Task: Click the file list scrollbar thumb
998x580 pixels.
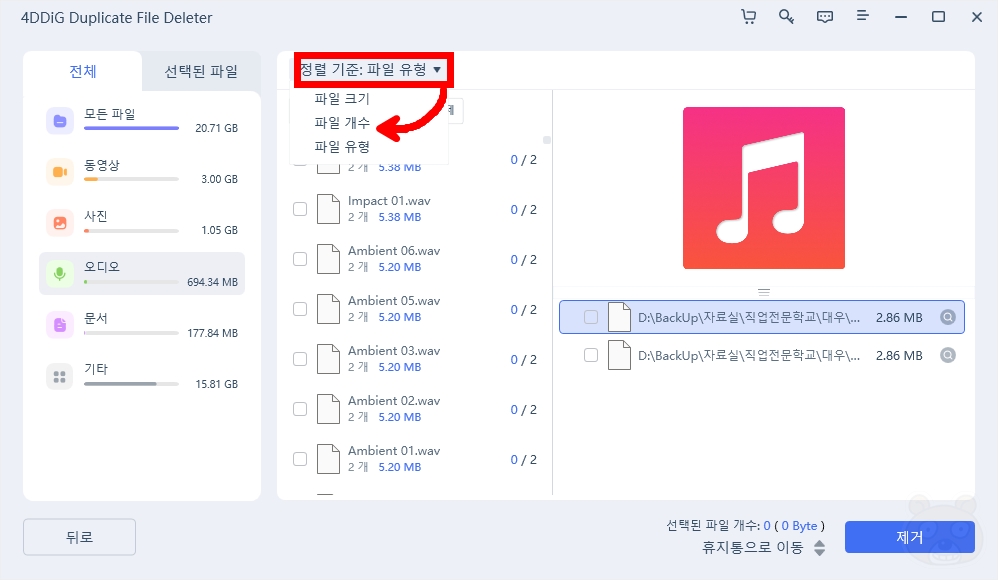Action: click(x=547, y=140)
